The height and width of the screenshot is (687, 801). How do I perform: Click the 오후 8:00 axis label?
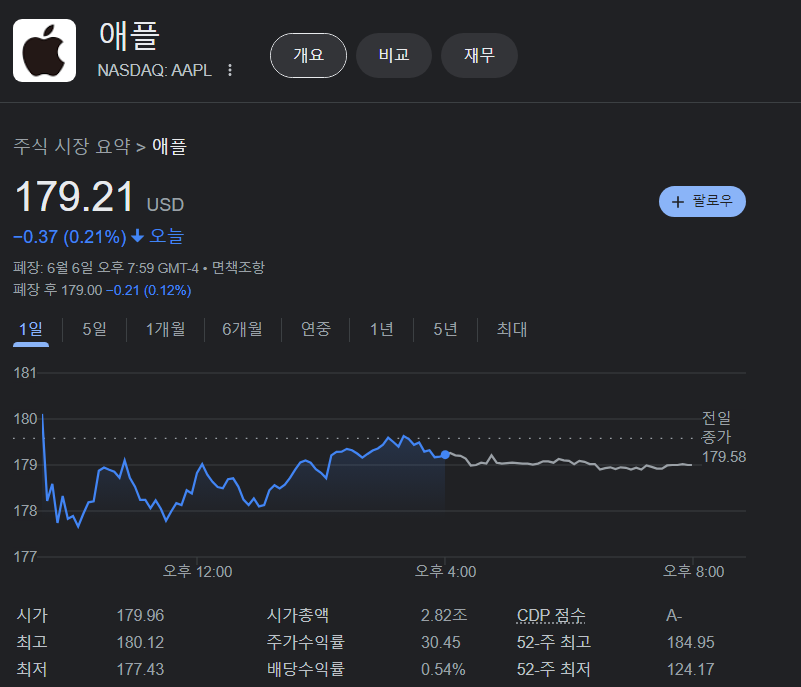(693, 572)
